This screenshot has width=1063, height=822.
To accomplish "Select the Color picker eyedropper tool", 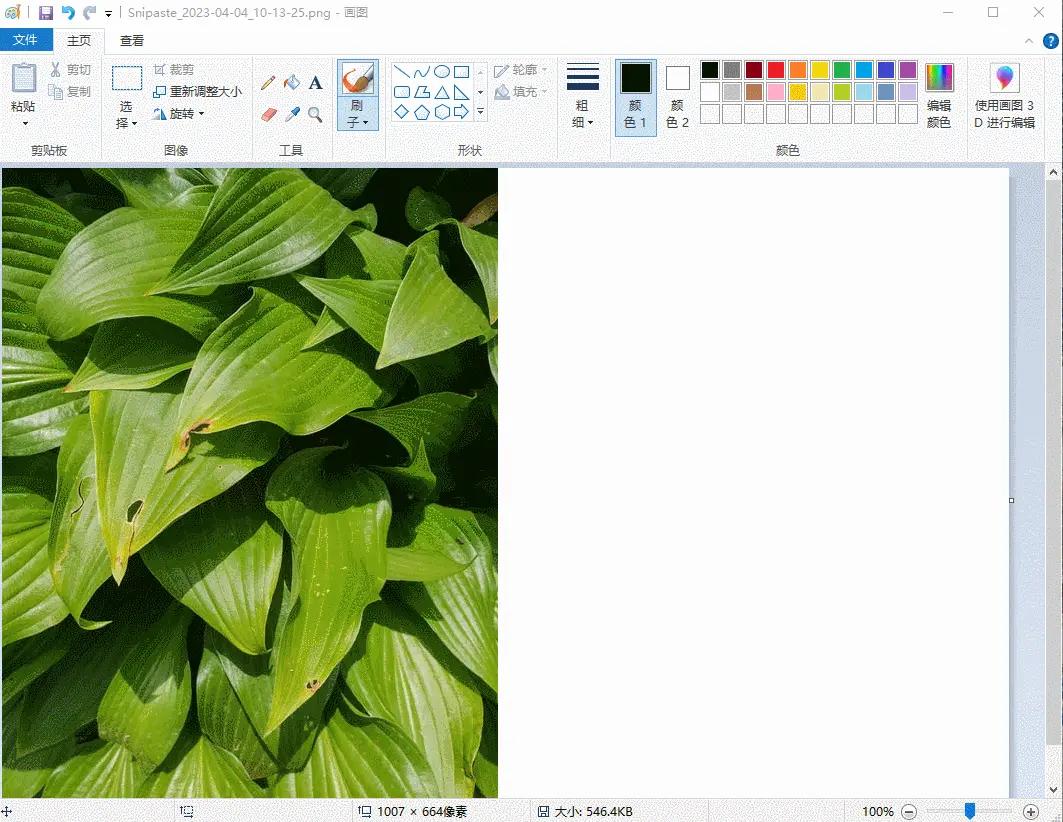I will coord(292,113).
